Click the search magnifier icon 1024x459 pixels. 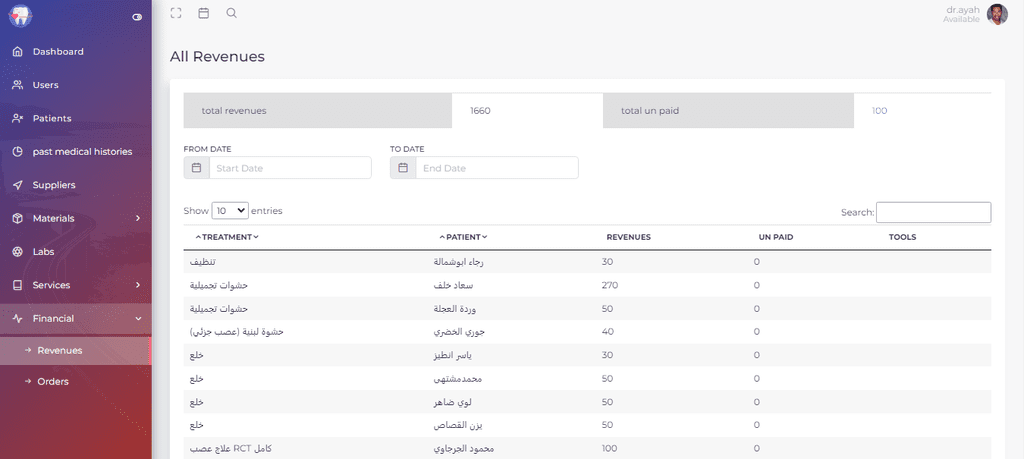pyautogui.click(x=231, y=13)
